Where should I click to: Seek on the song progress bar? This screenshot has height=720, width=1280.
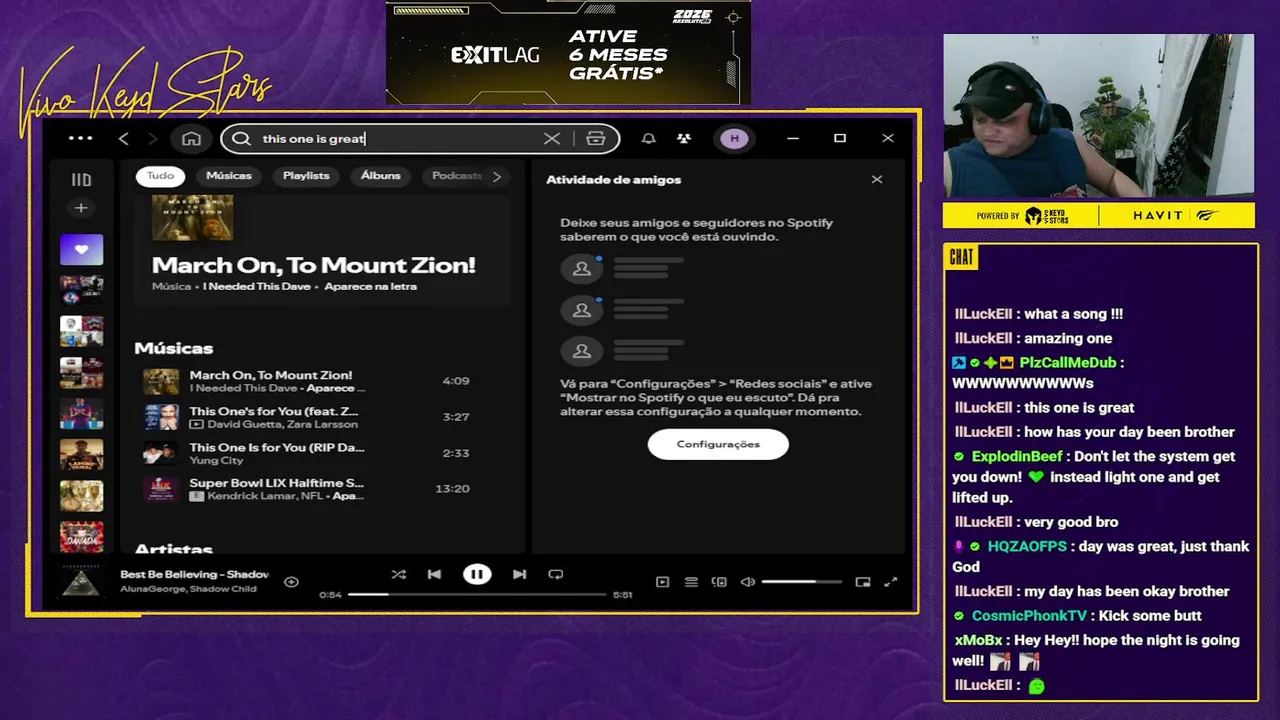(477, 594)
